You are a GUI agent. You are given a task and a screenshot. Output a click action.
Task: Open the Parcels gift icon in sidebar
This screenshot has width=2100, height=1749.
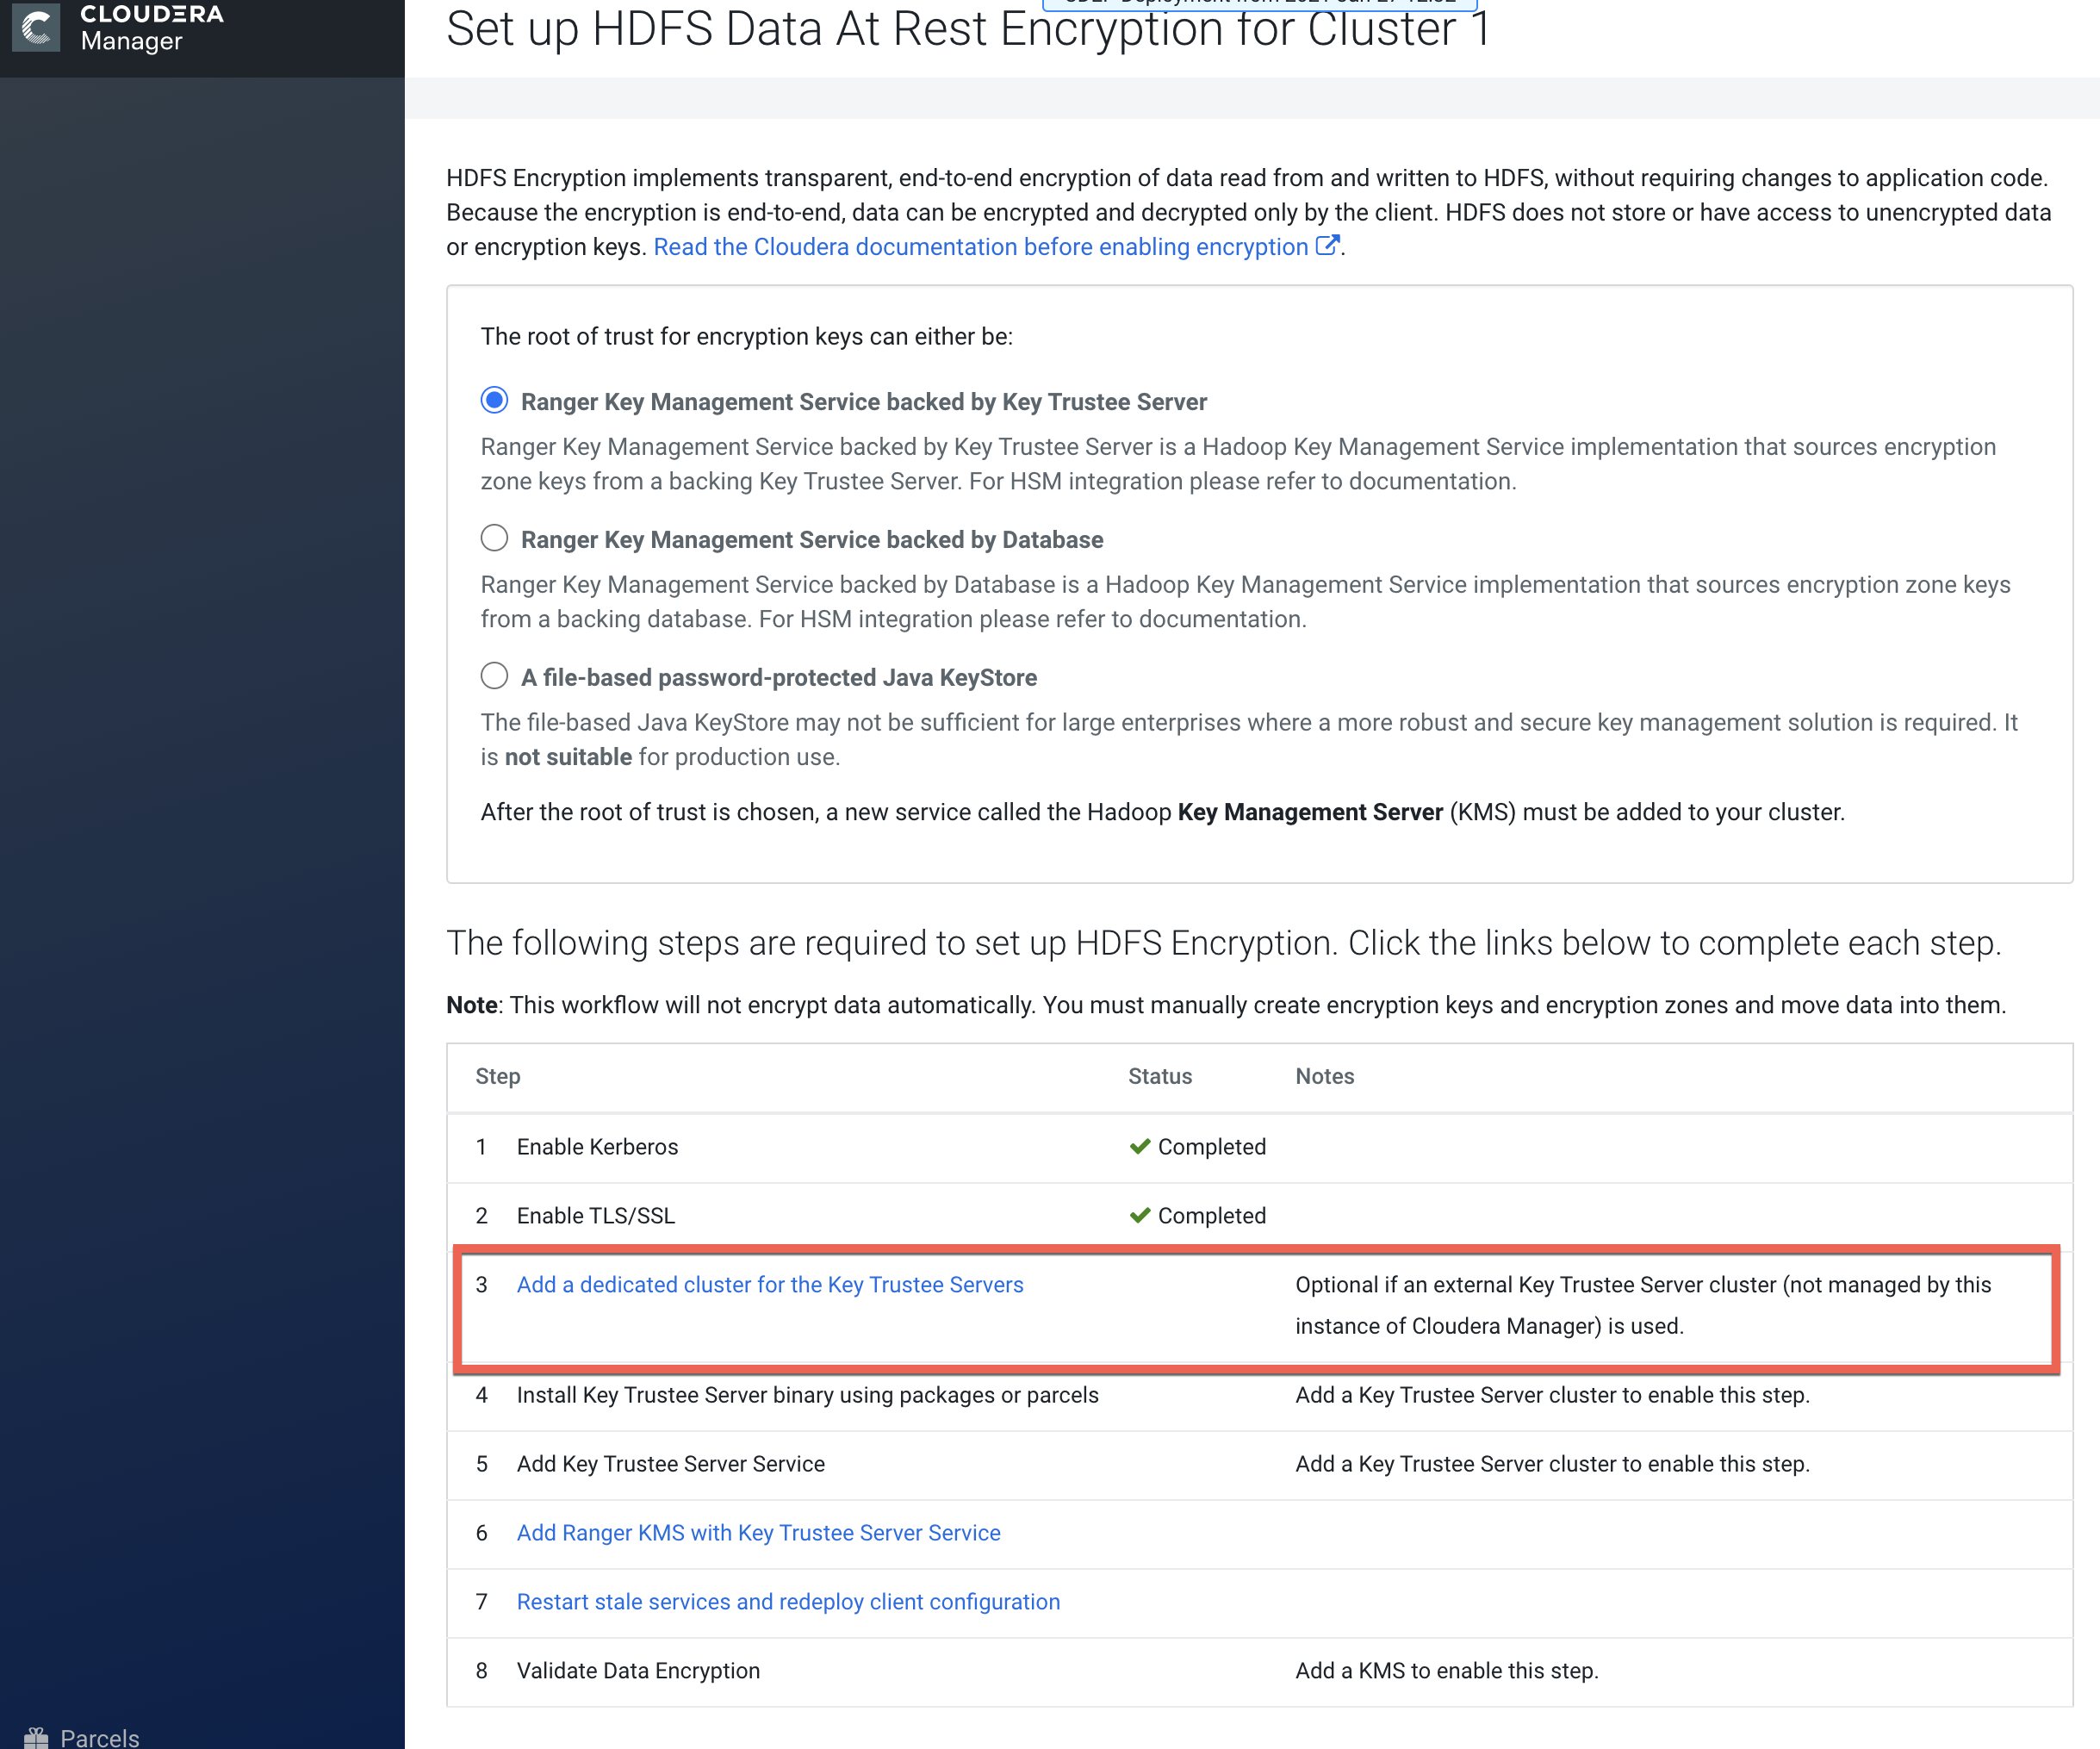[x=36, y=1738]
